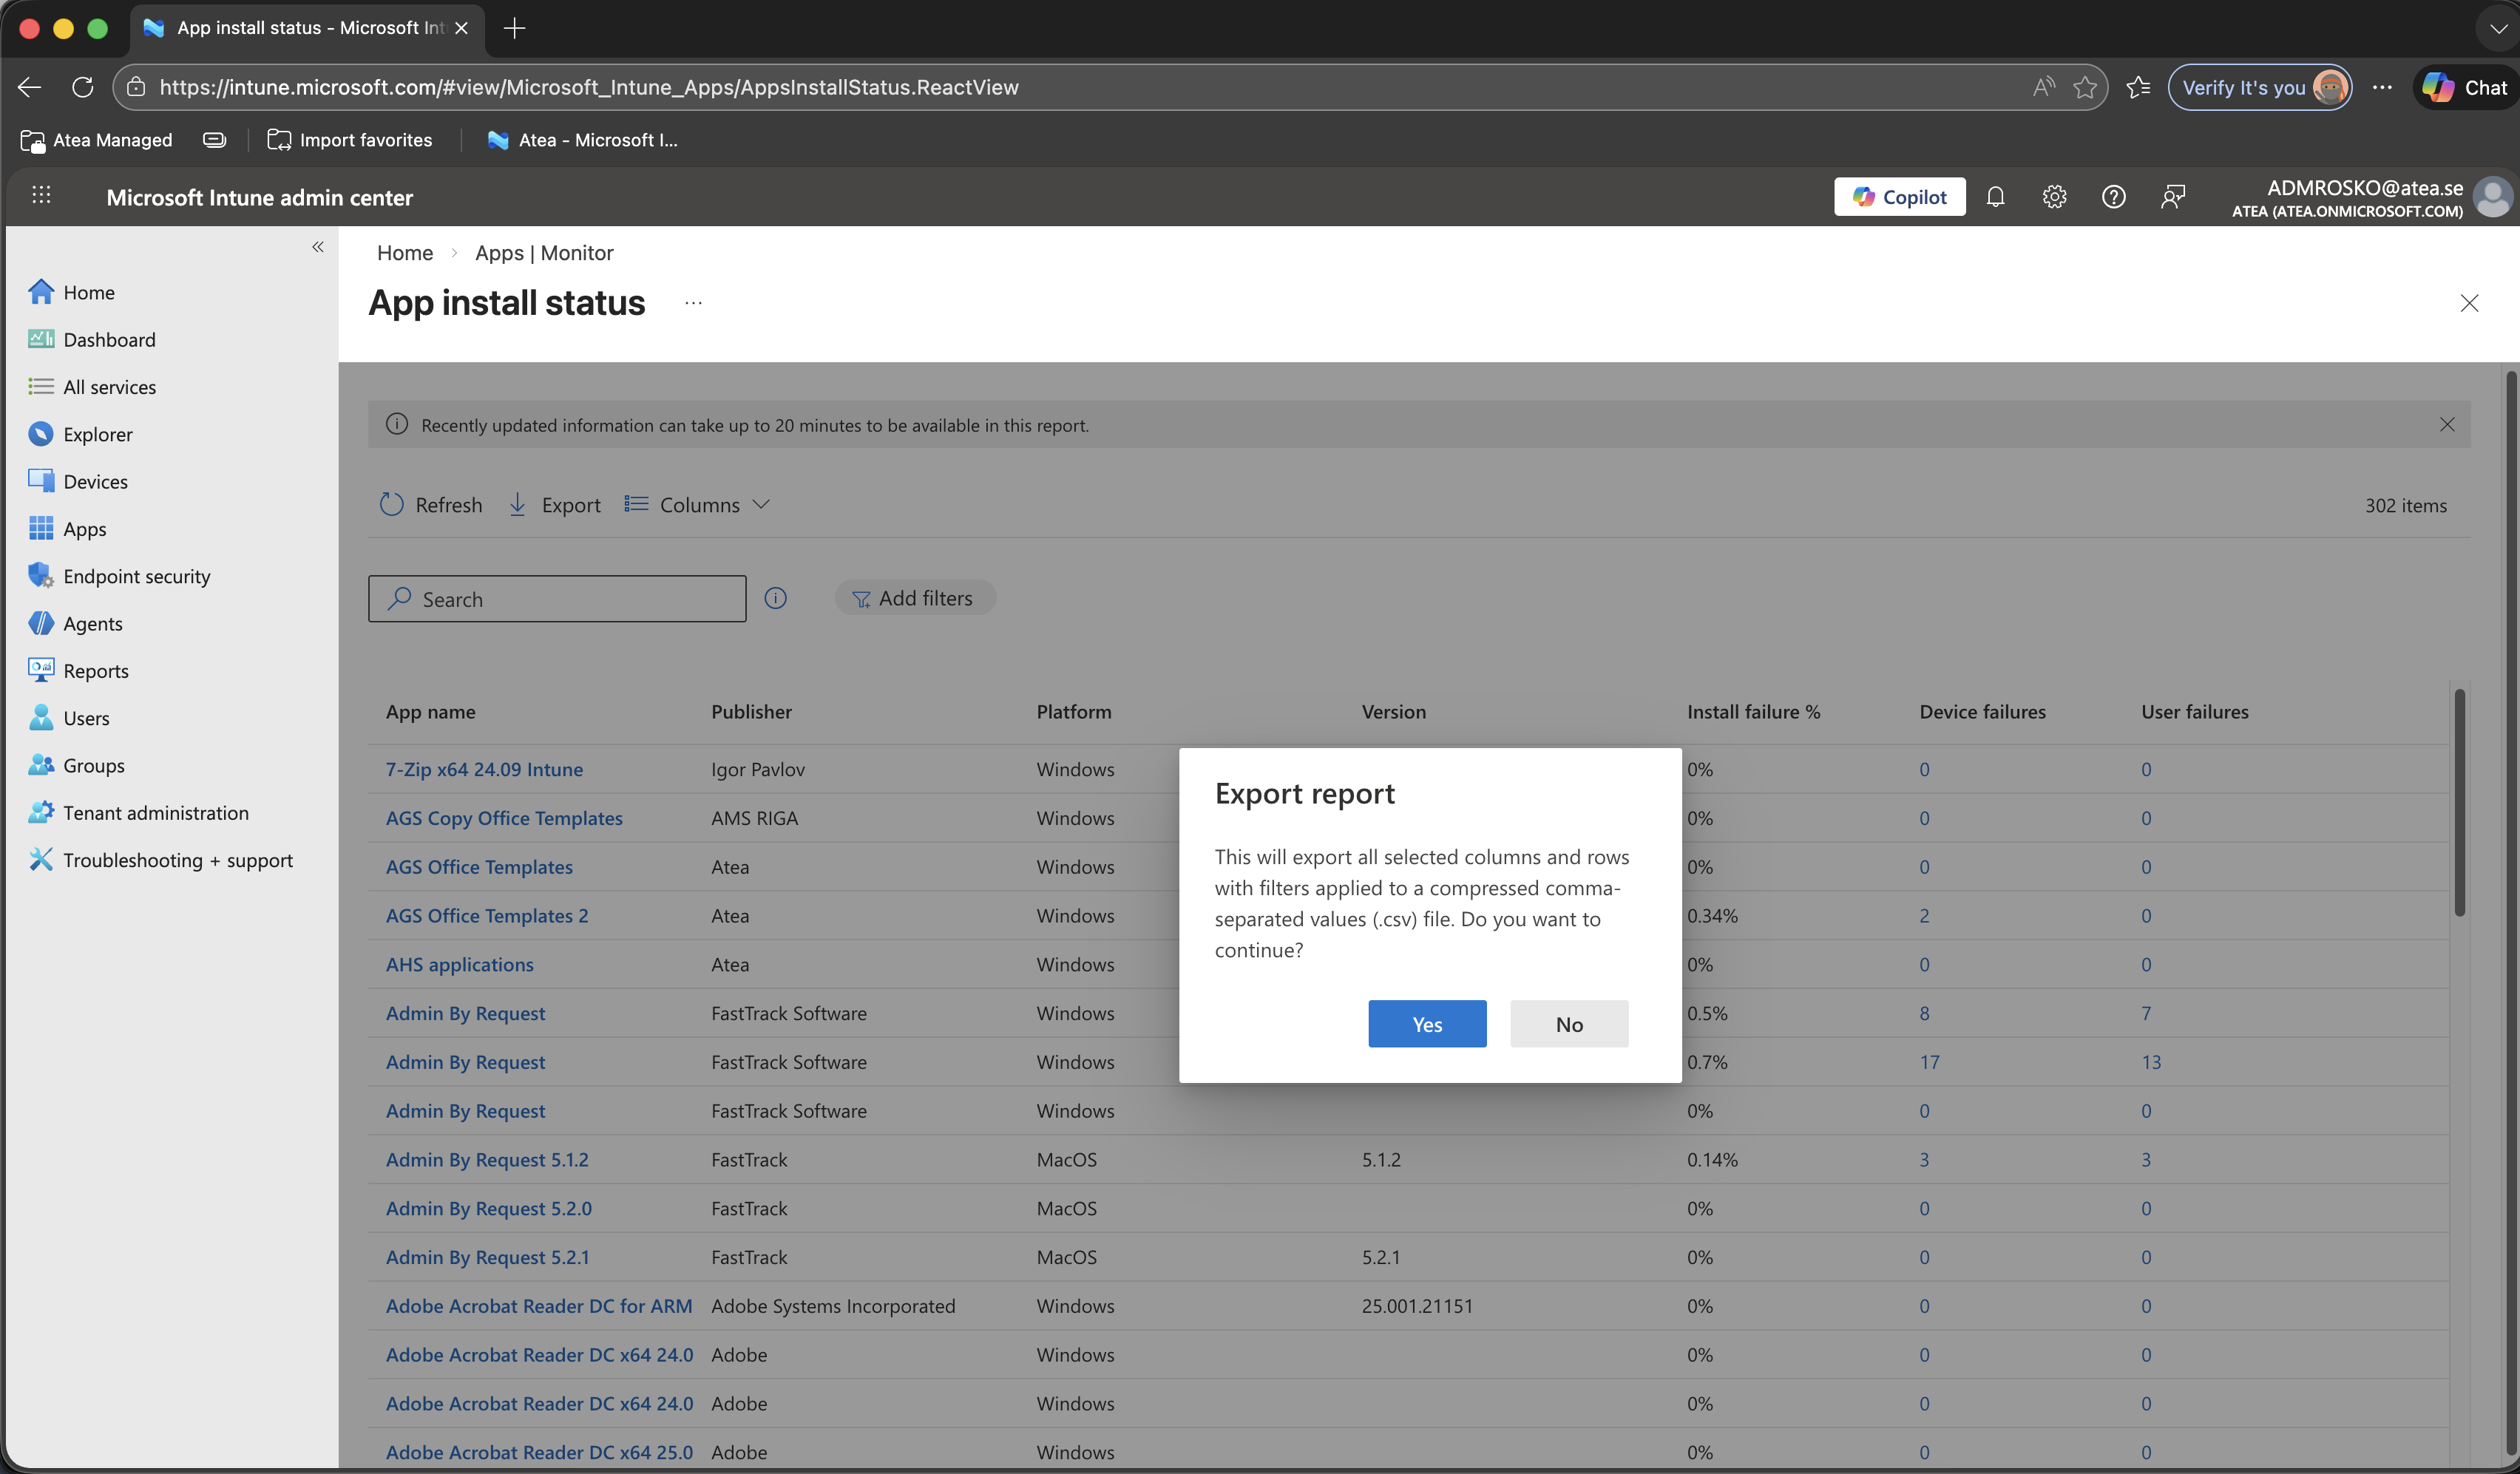Screen dimensions: 2520x1474
Task: Go to Reports in sidebar menu
Action: [95, 670]
